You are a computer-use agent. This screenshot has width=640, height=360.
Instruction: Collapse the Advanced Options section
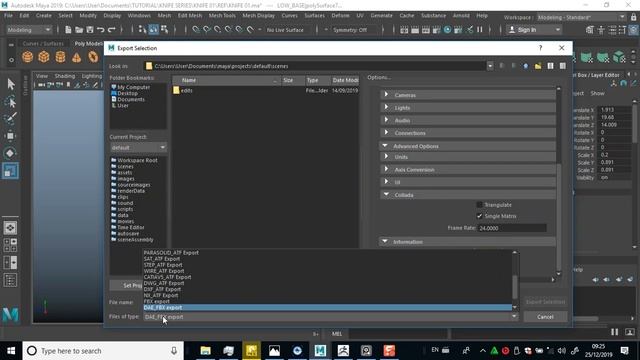click(468, 146)
